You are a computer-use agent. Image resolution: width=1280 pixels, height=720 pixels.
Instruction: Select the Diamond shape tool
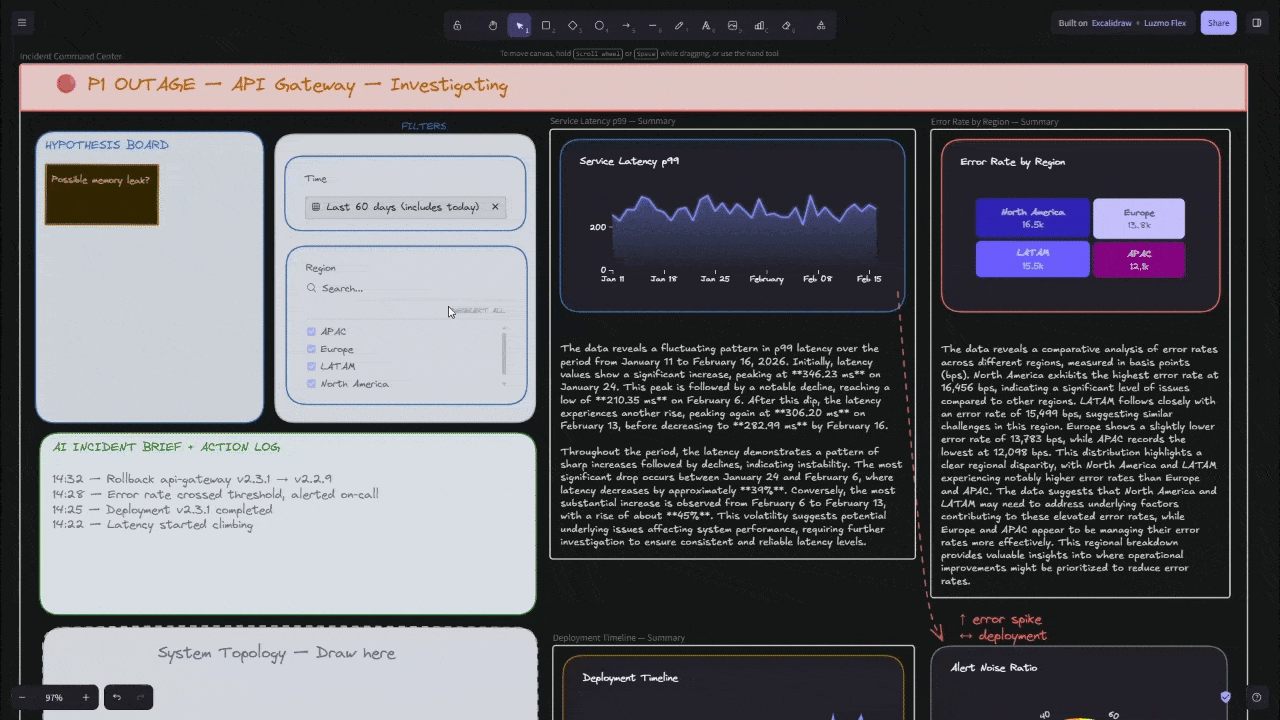[x=573, y=25]
